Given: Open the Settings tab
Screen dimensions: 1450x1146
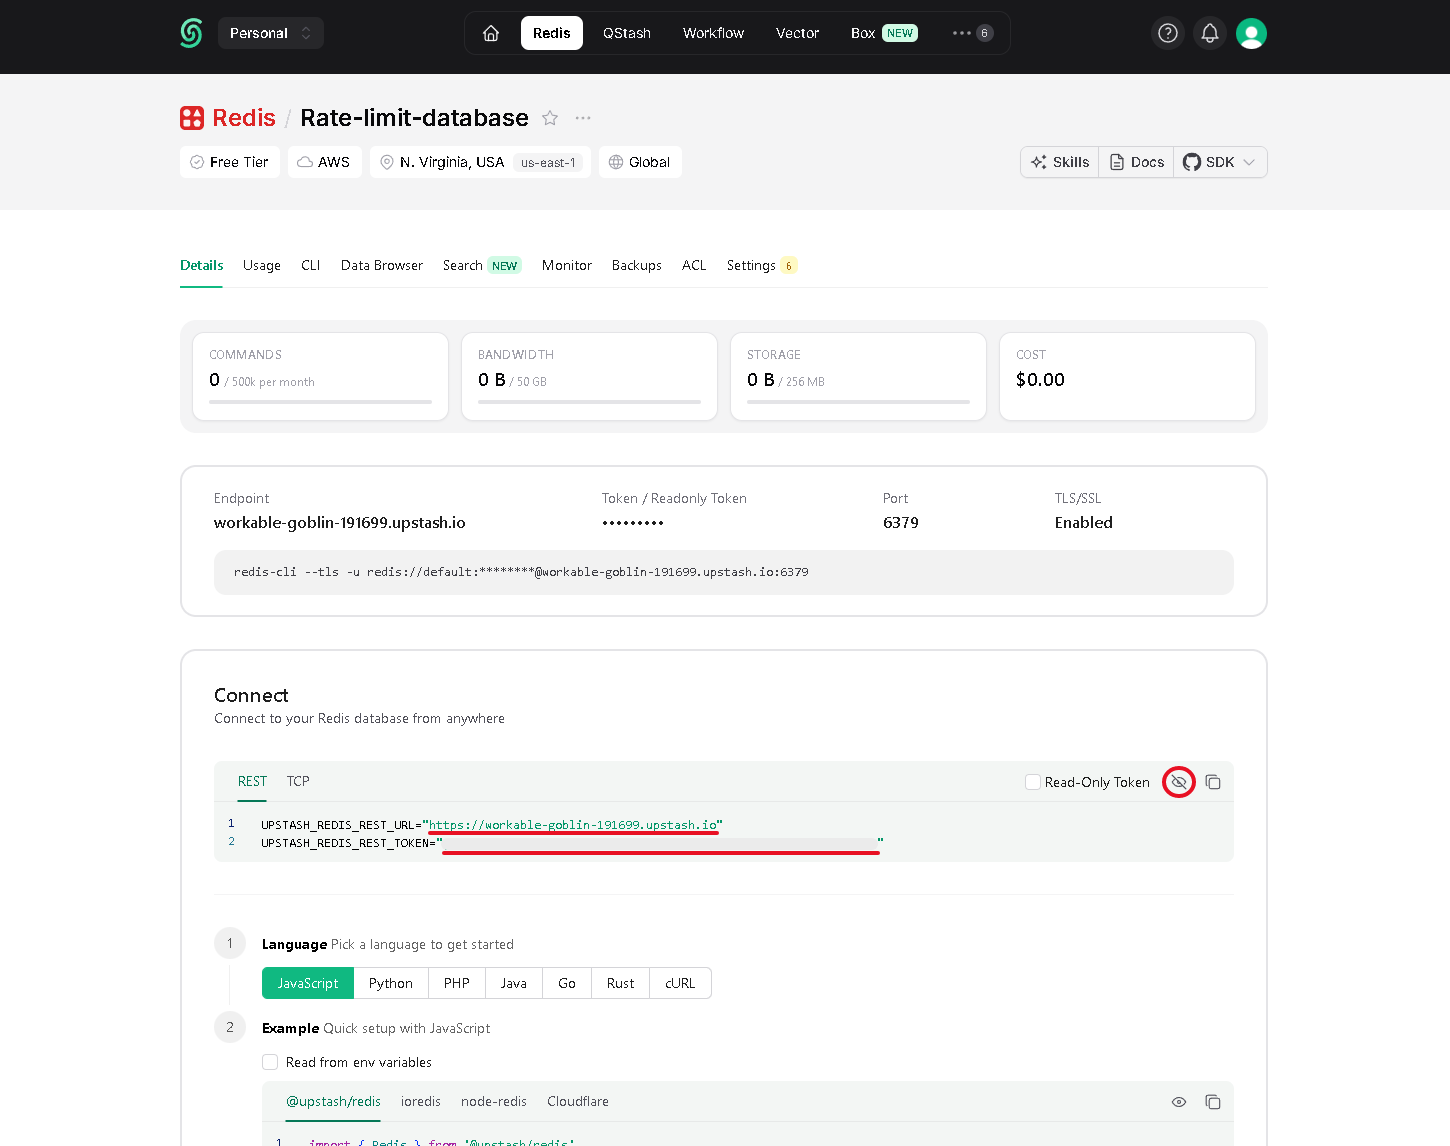Looking at the screenshot, I should 761,265.
